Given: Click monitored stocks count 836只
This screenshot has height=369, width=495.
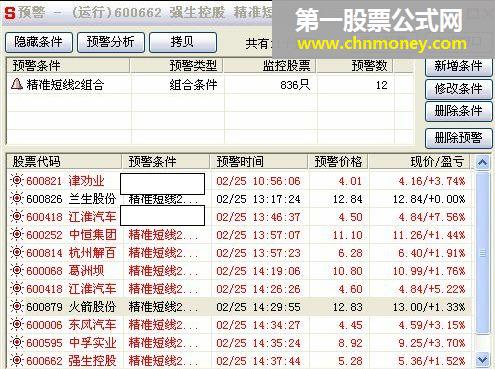Looking at the screenshot, I should tap(295, 85).
